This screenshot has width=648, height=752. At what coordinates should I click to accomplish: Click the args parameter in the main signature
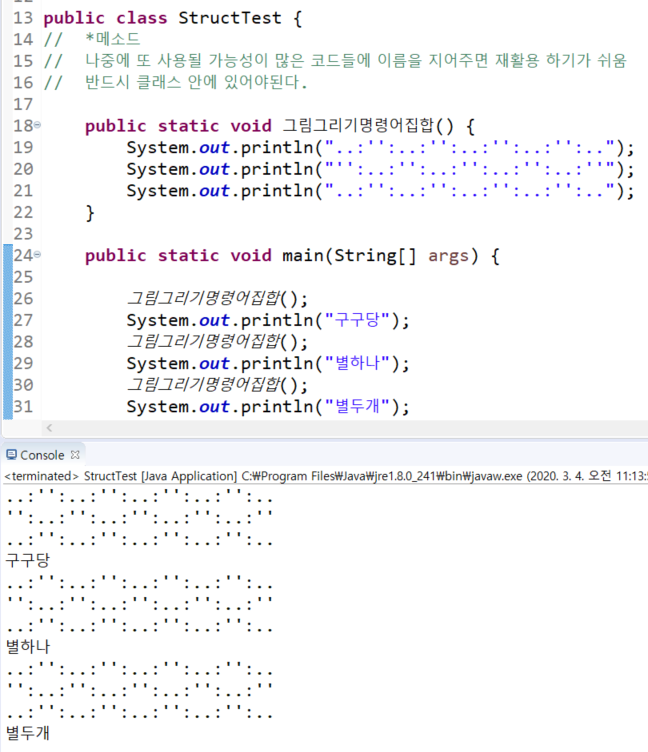tap(448, 256)
